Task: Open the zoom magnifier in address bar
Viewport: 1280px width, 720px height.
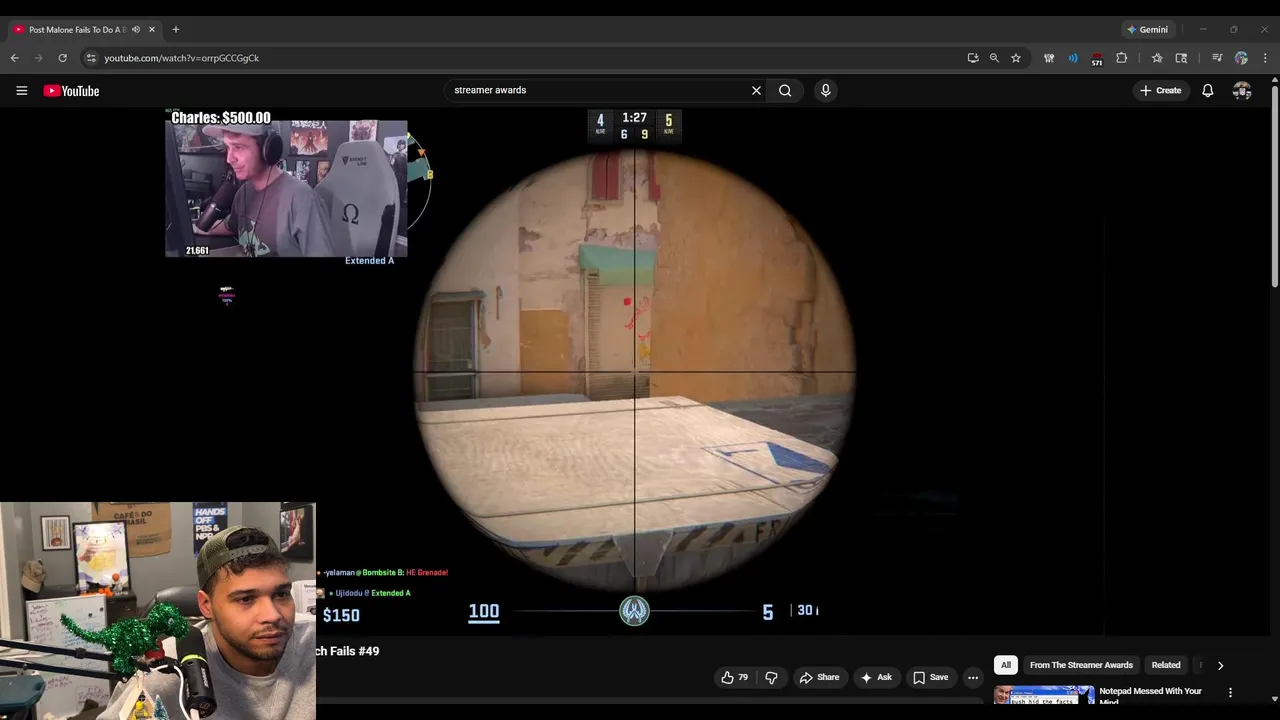Action: [x=994, y=58]
